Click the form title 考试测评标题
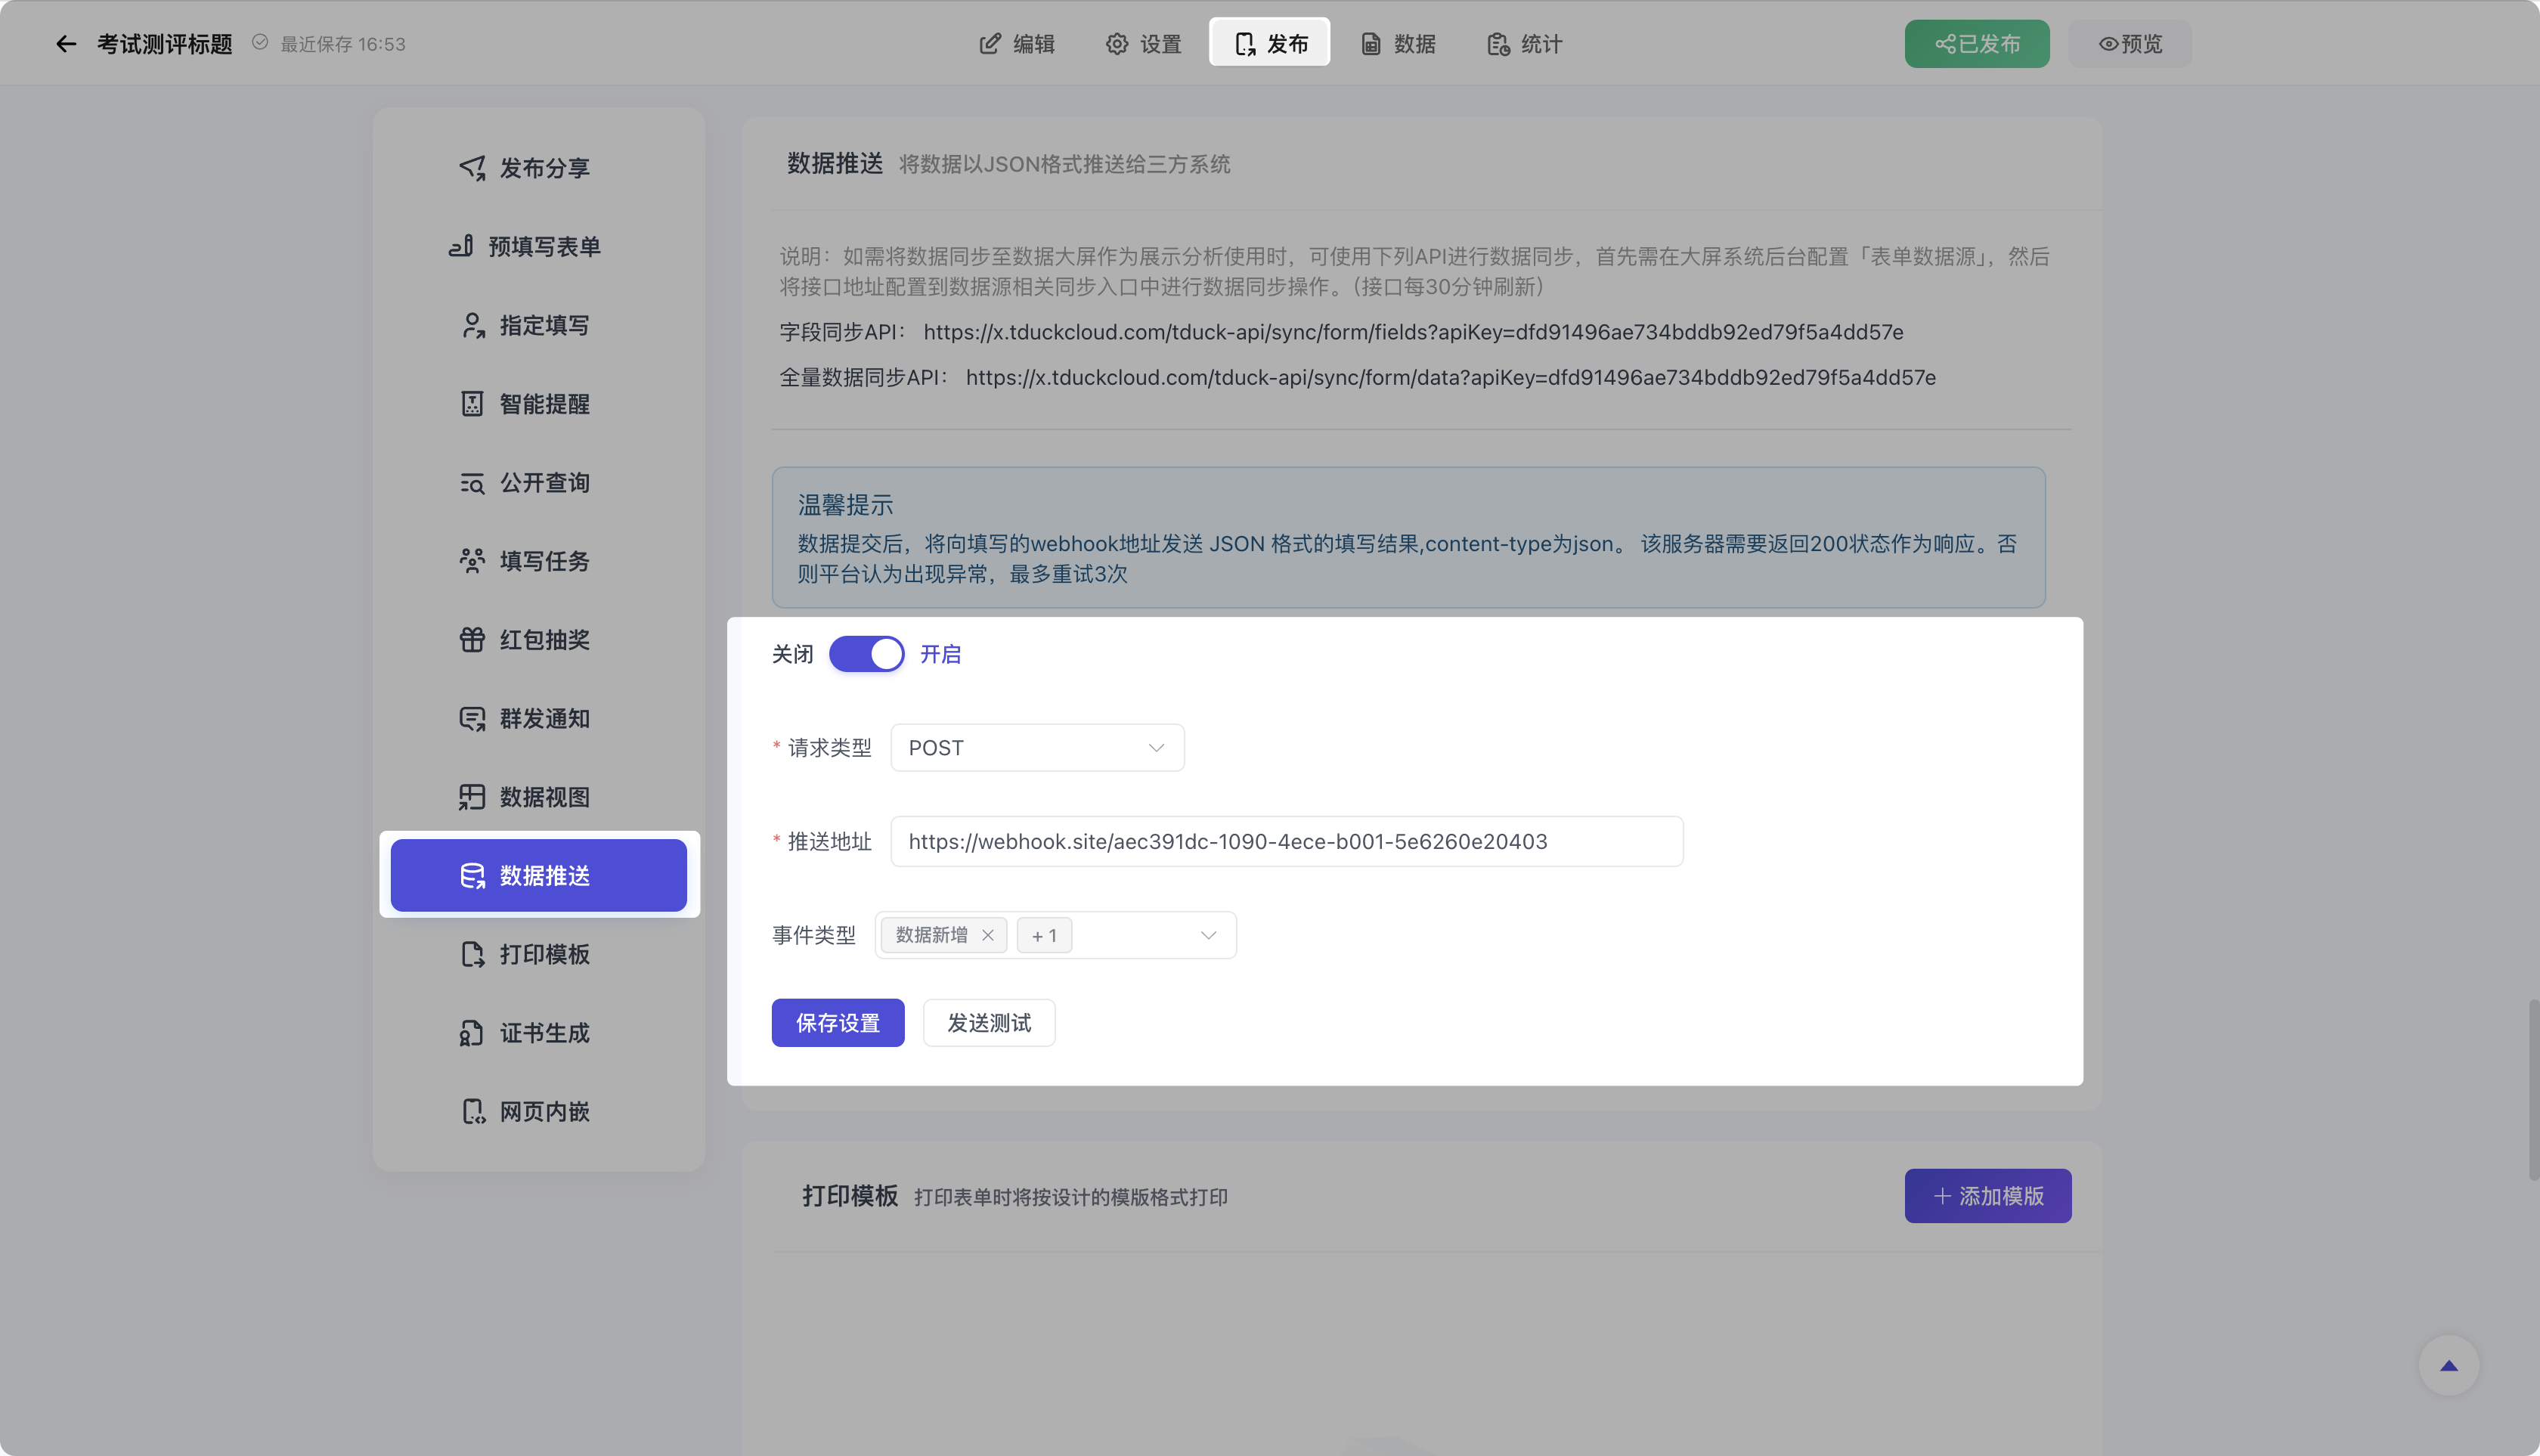Viewport: 2540px width, 1456px height. click(x=165, y=44)
